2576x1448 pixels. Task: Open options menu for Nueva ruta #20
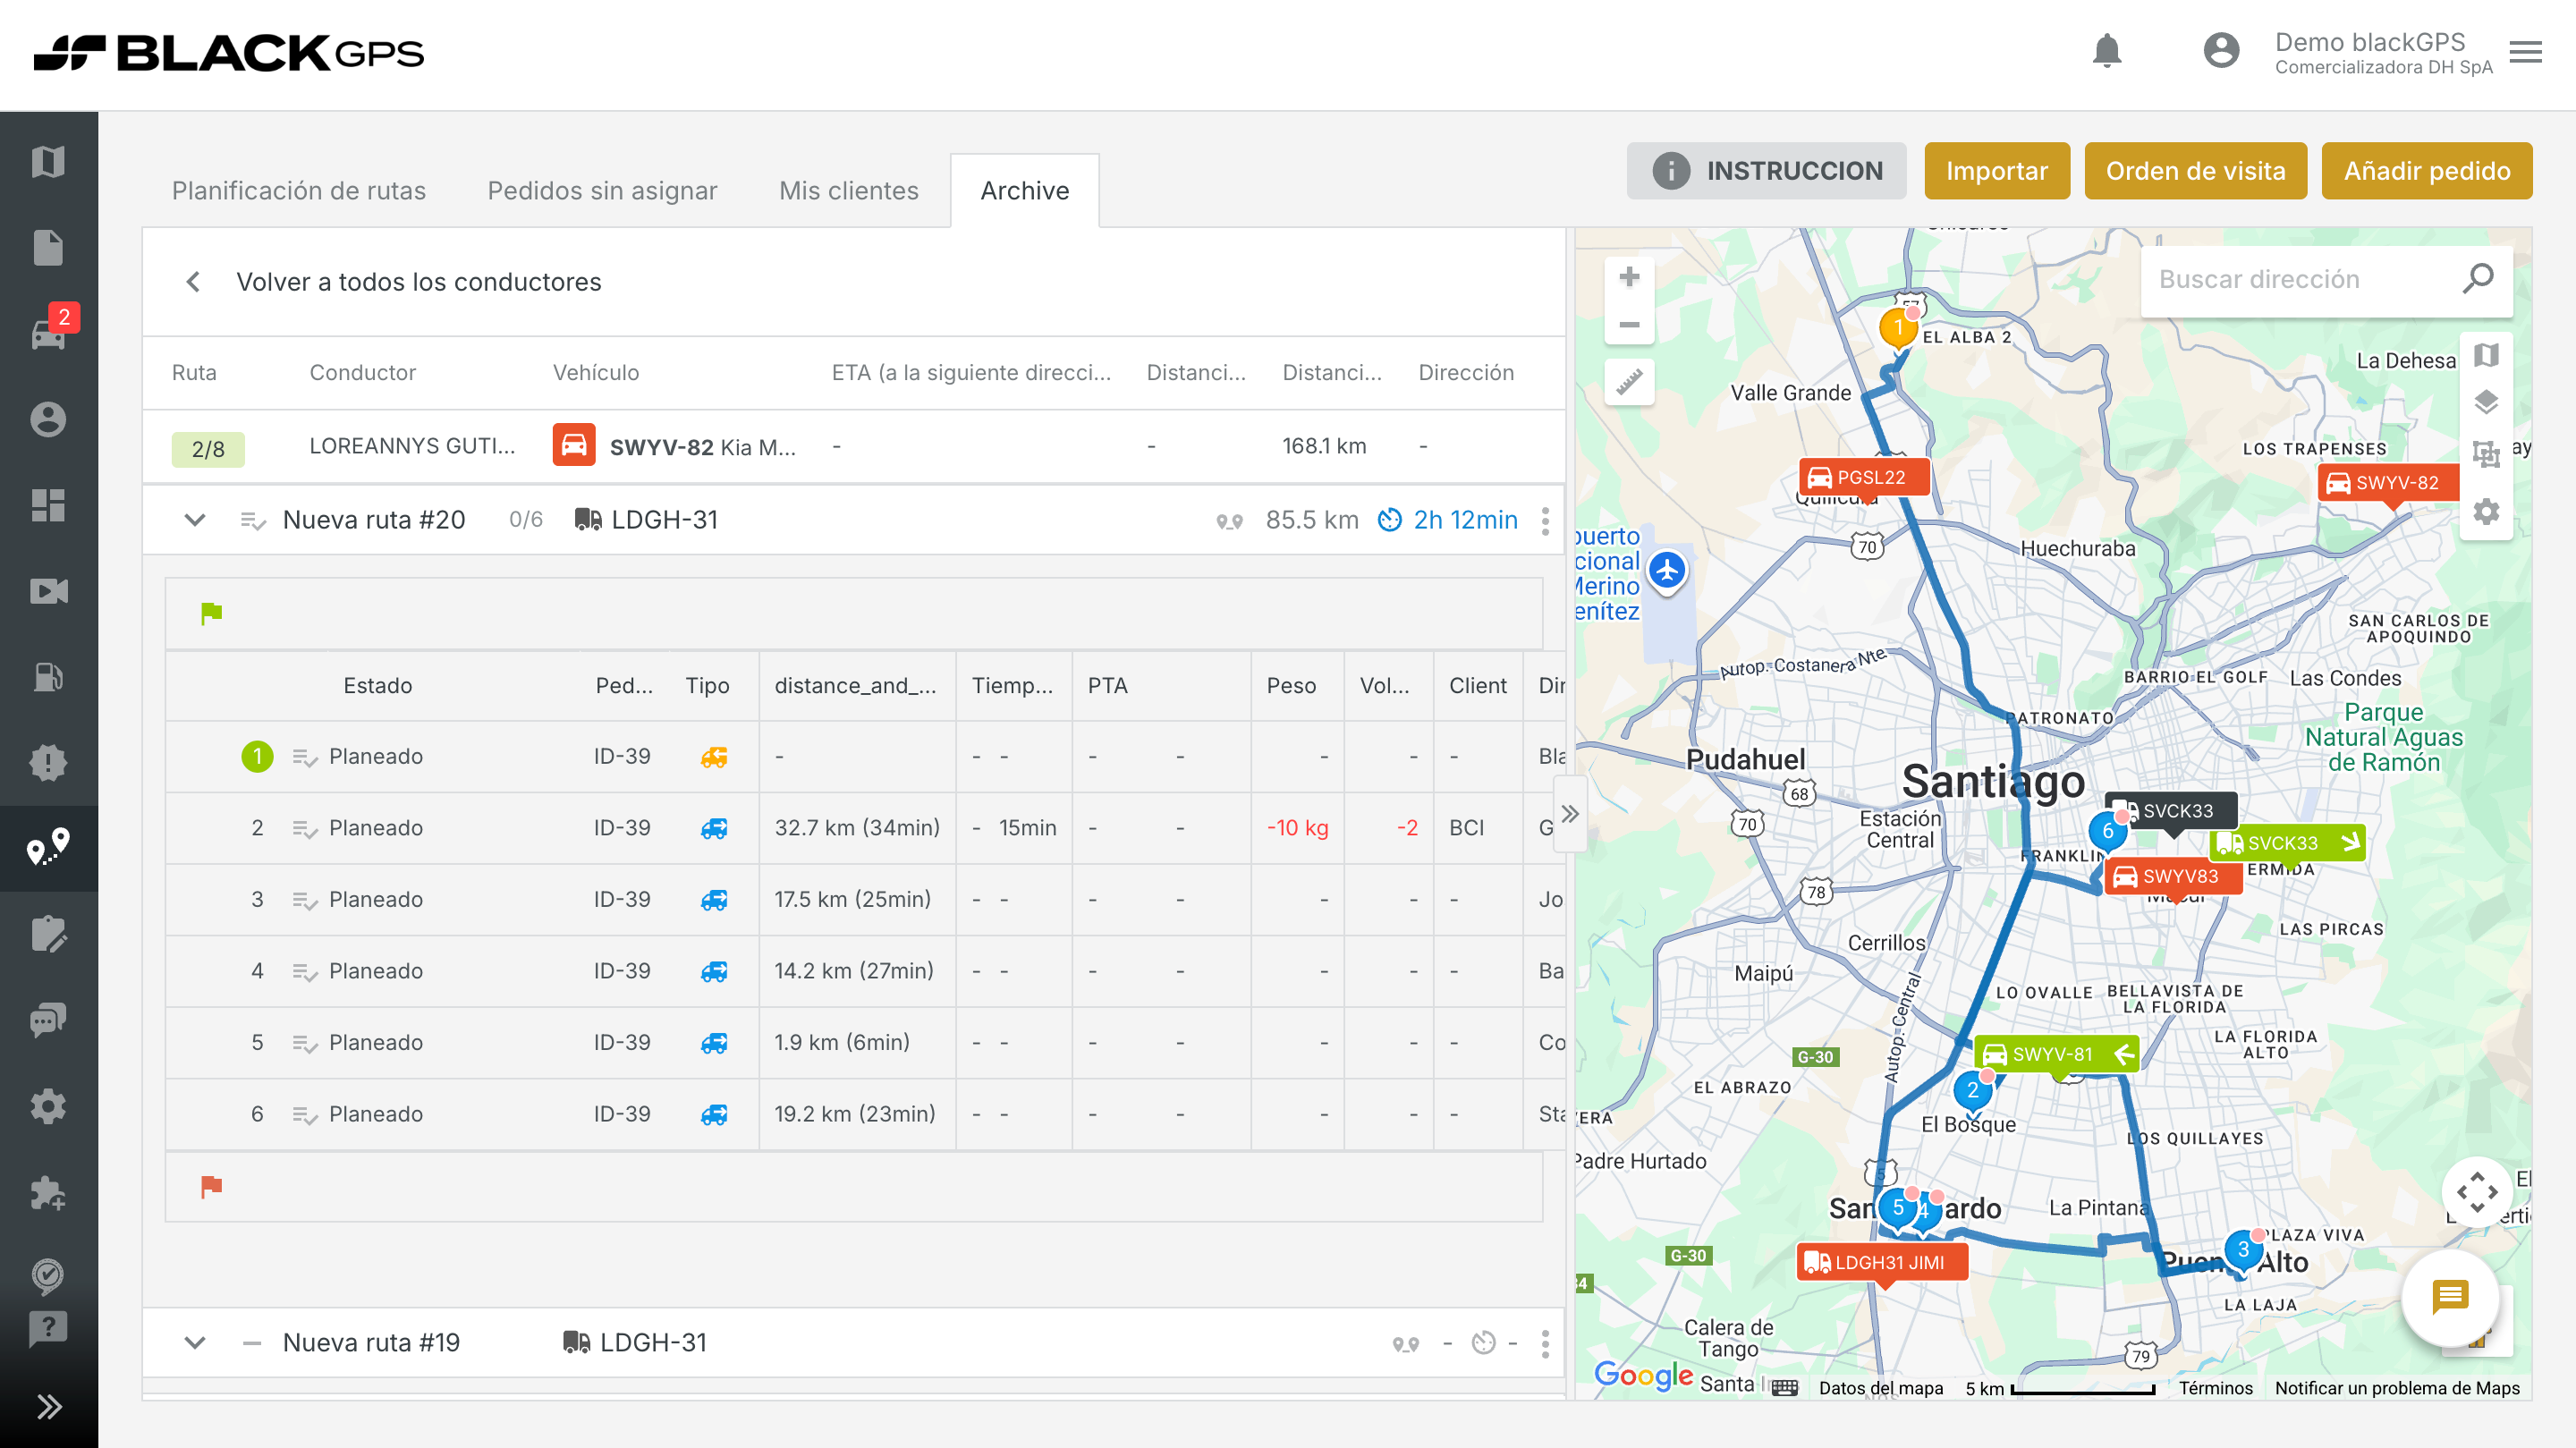click(1545, 520)
